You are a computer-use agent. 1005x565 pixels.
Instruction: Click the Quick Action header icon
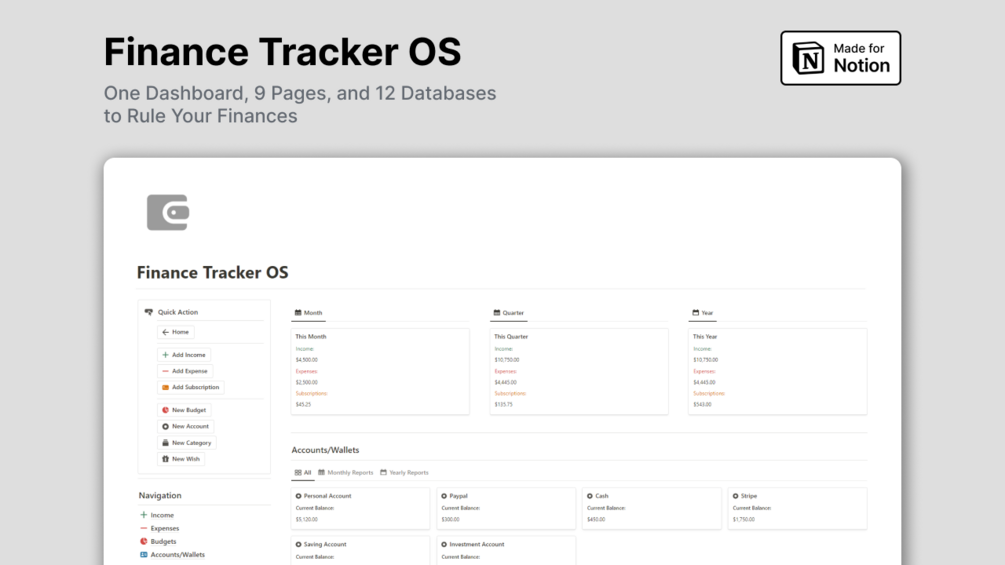point(149,312)
